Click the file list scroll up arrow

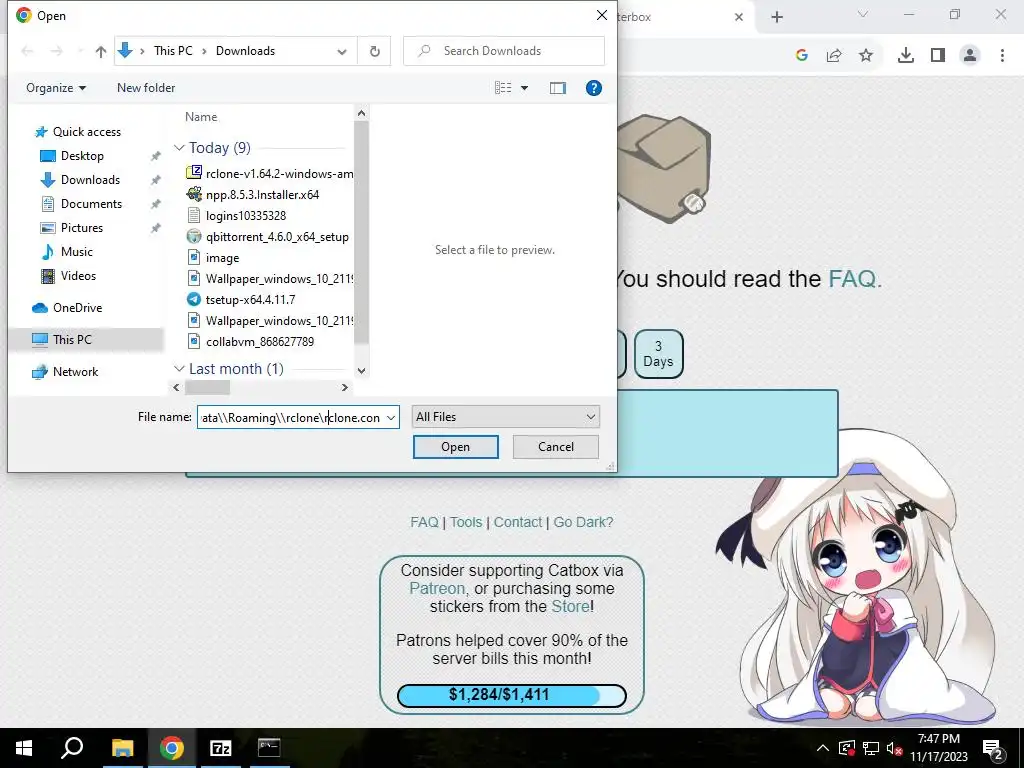[361, 114]
